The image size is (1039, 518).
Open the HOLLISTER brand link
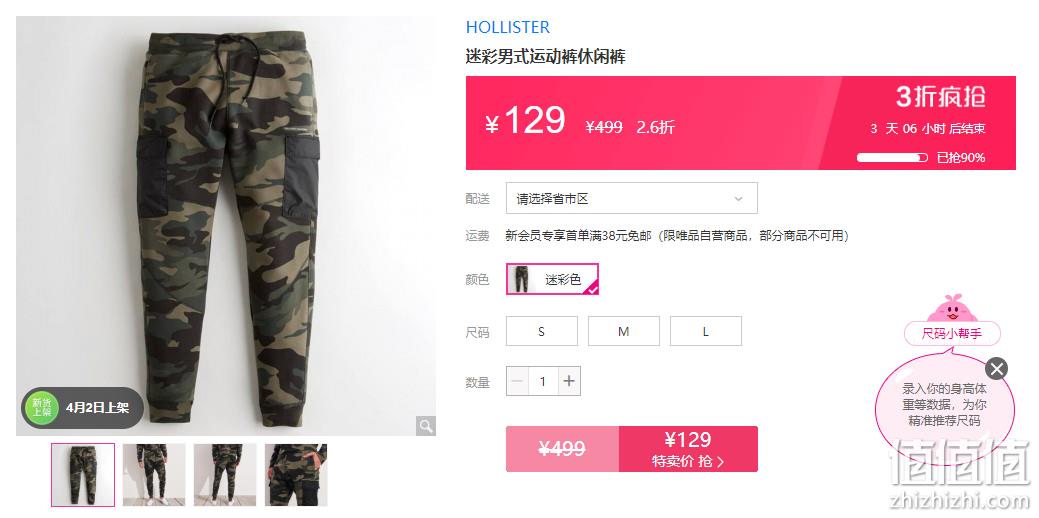click(508, 27)
